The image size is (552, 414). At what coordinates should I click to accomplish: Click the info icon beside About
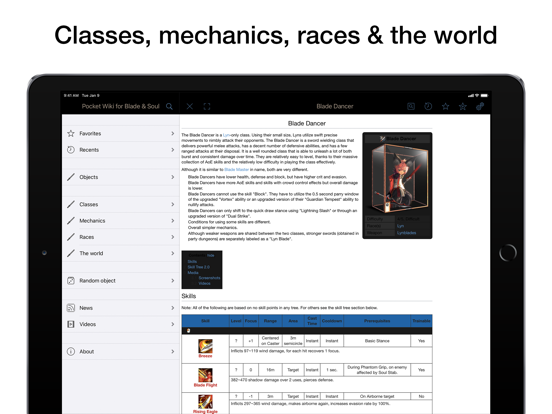coord(71,351)
